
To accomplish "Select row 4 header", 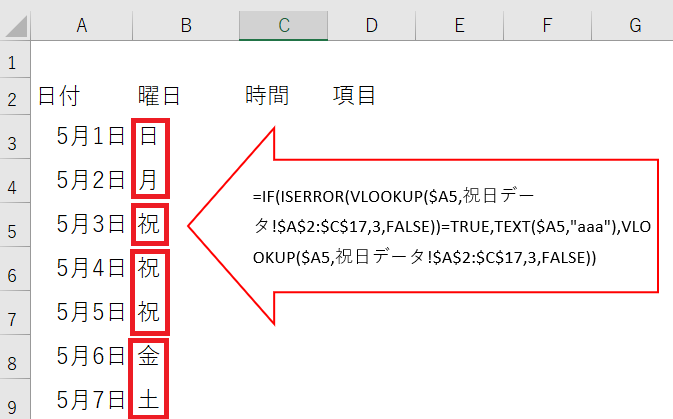I will (x=15, y=181).
